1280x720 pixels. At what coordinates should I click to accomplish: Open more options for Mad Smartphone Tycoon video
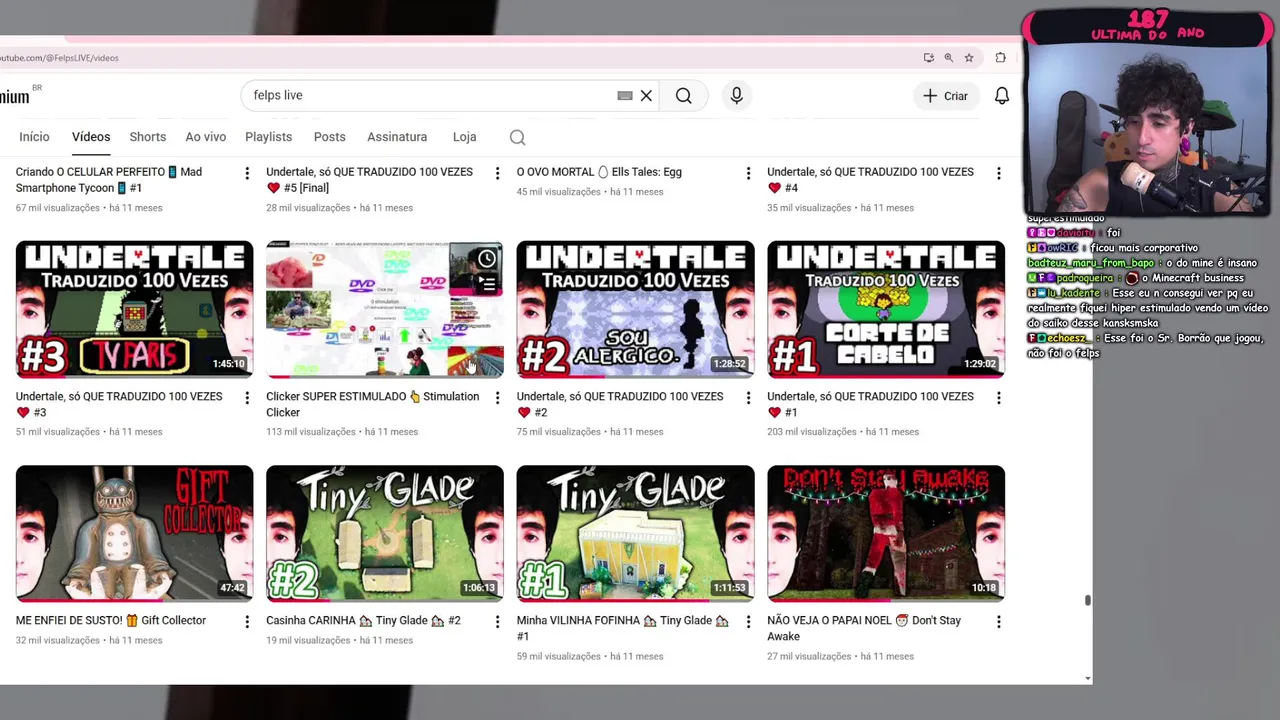247,173
